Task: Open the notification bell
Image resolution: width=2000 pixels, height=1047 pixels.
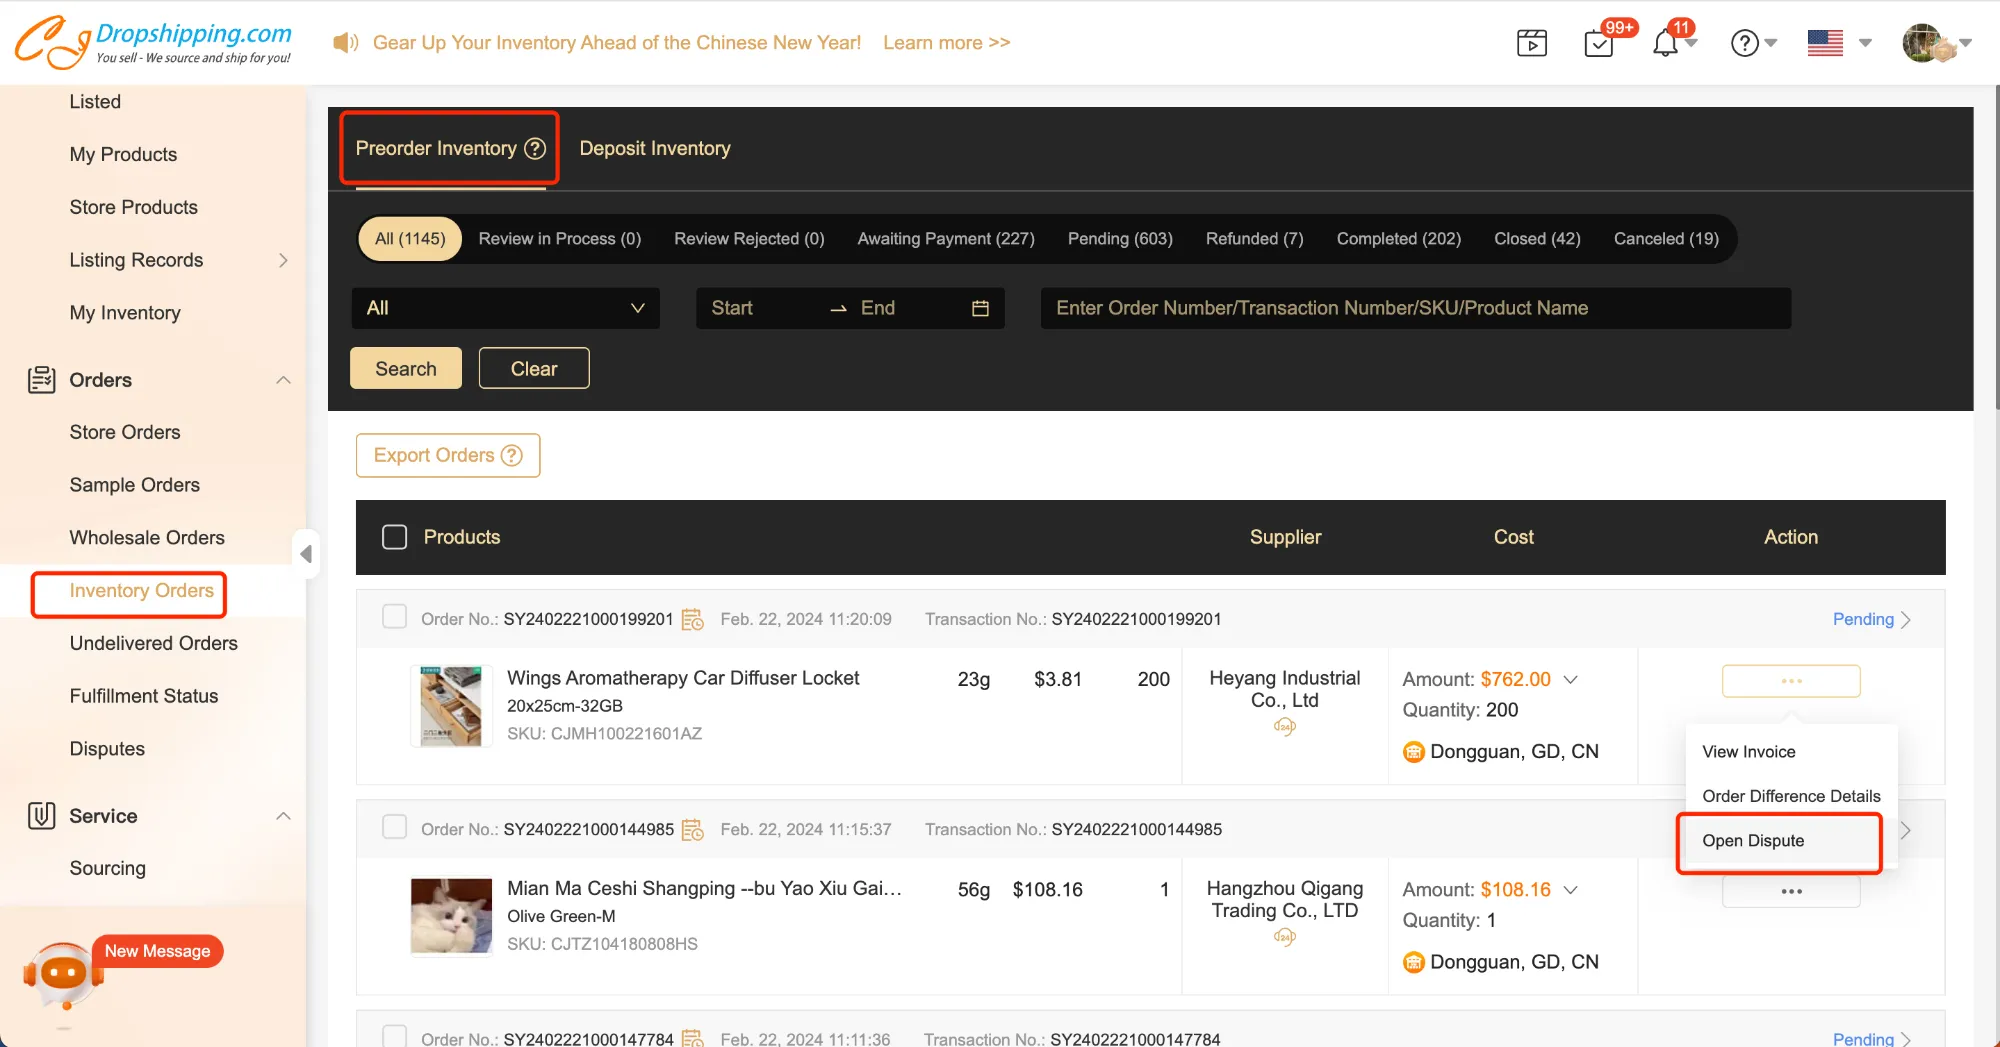Action: pos(1665,44)
